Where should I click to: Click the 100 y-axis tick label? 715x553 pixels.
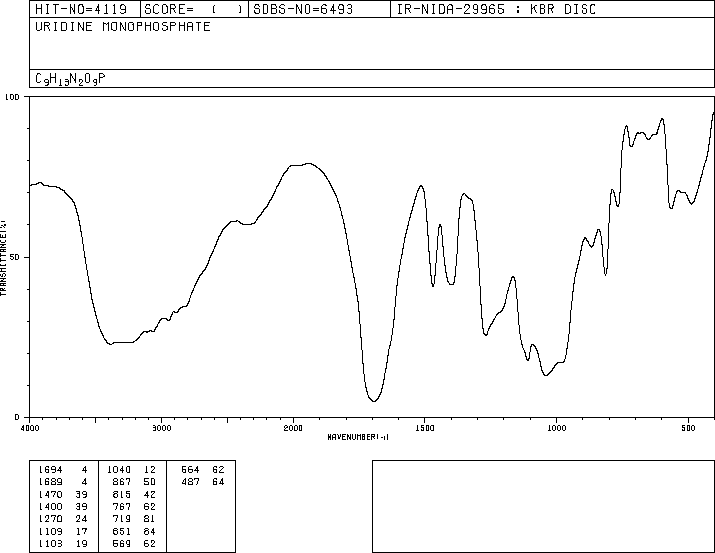[12, 97]
